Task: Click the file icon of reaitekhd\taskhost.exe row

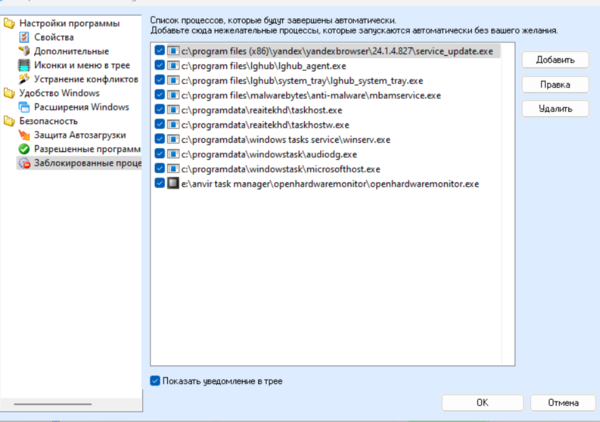Action: 173,110
